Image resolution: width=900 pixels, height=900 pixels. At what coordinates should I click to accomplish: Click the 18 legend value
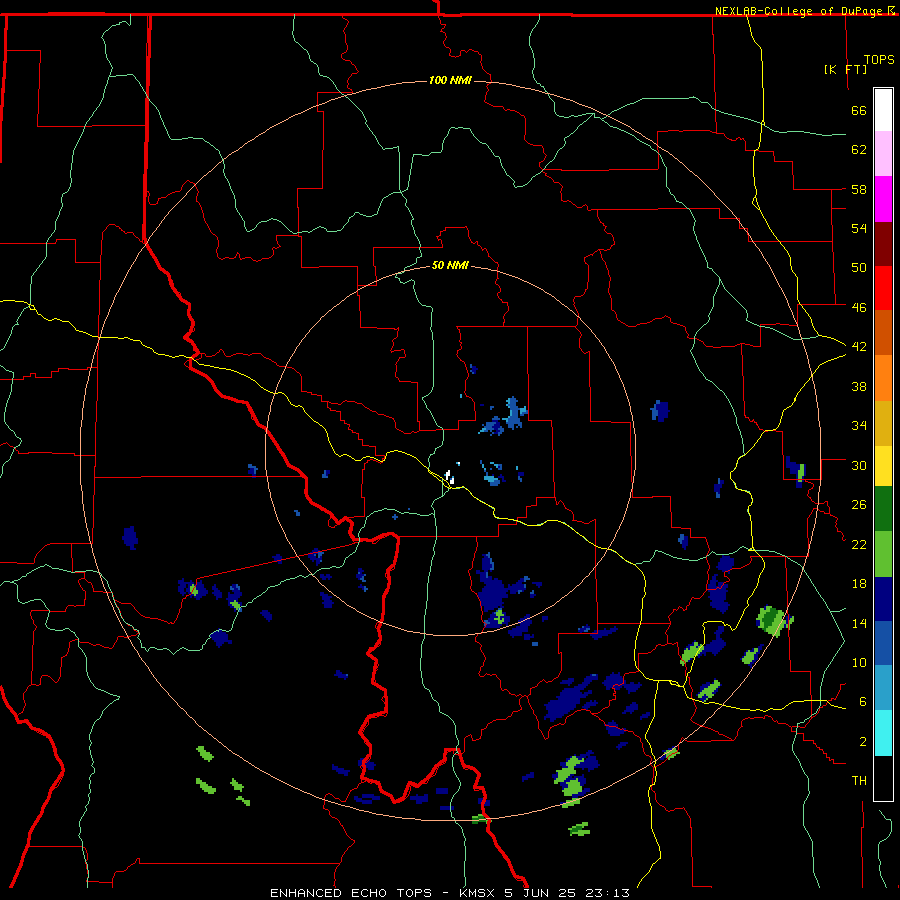tap(859, 584)
